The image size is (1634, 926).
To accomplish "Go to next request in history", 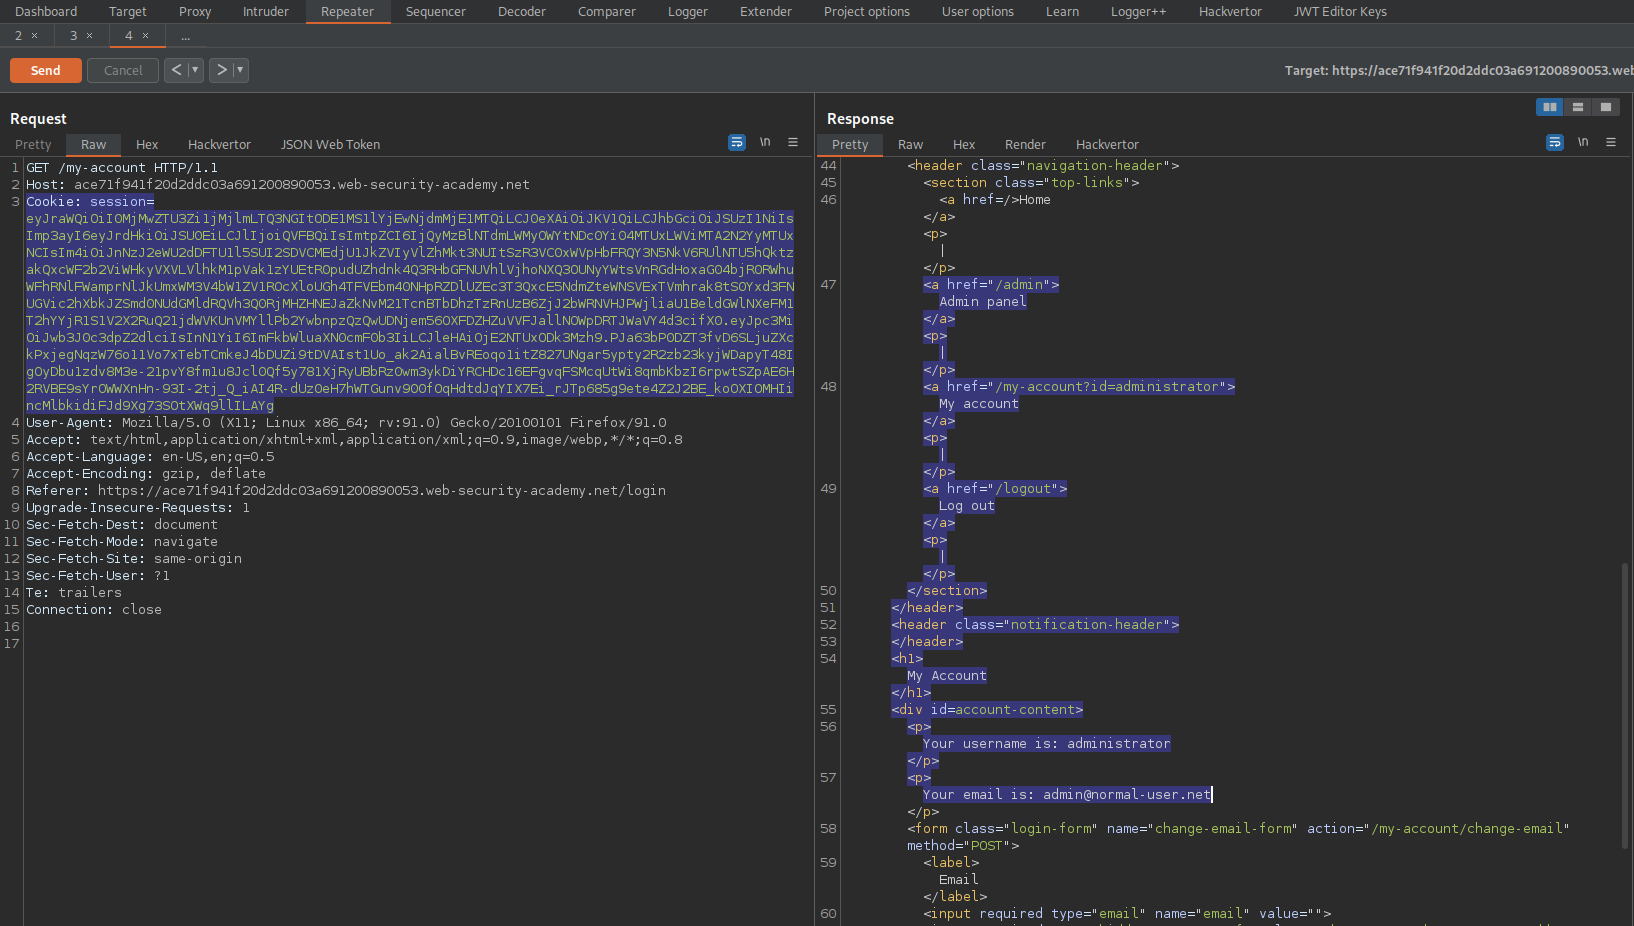I will pos(221,70).
